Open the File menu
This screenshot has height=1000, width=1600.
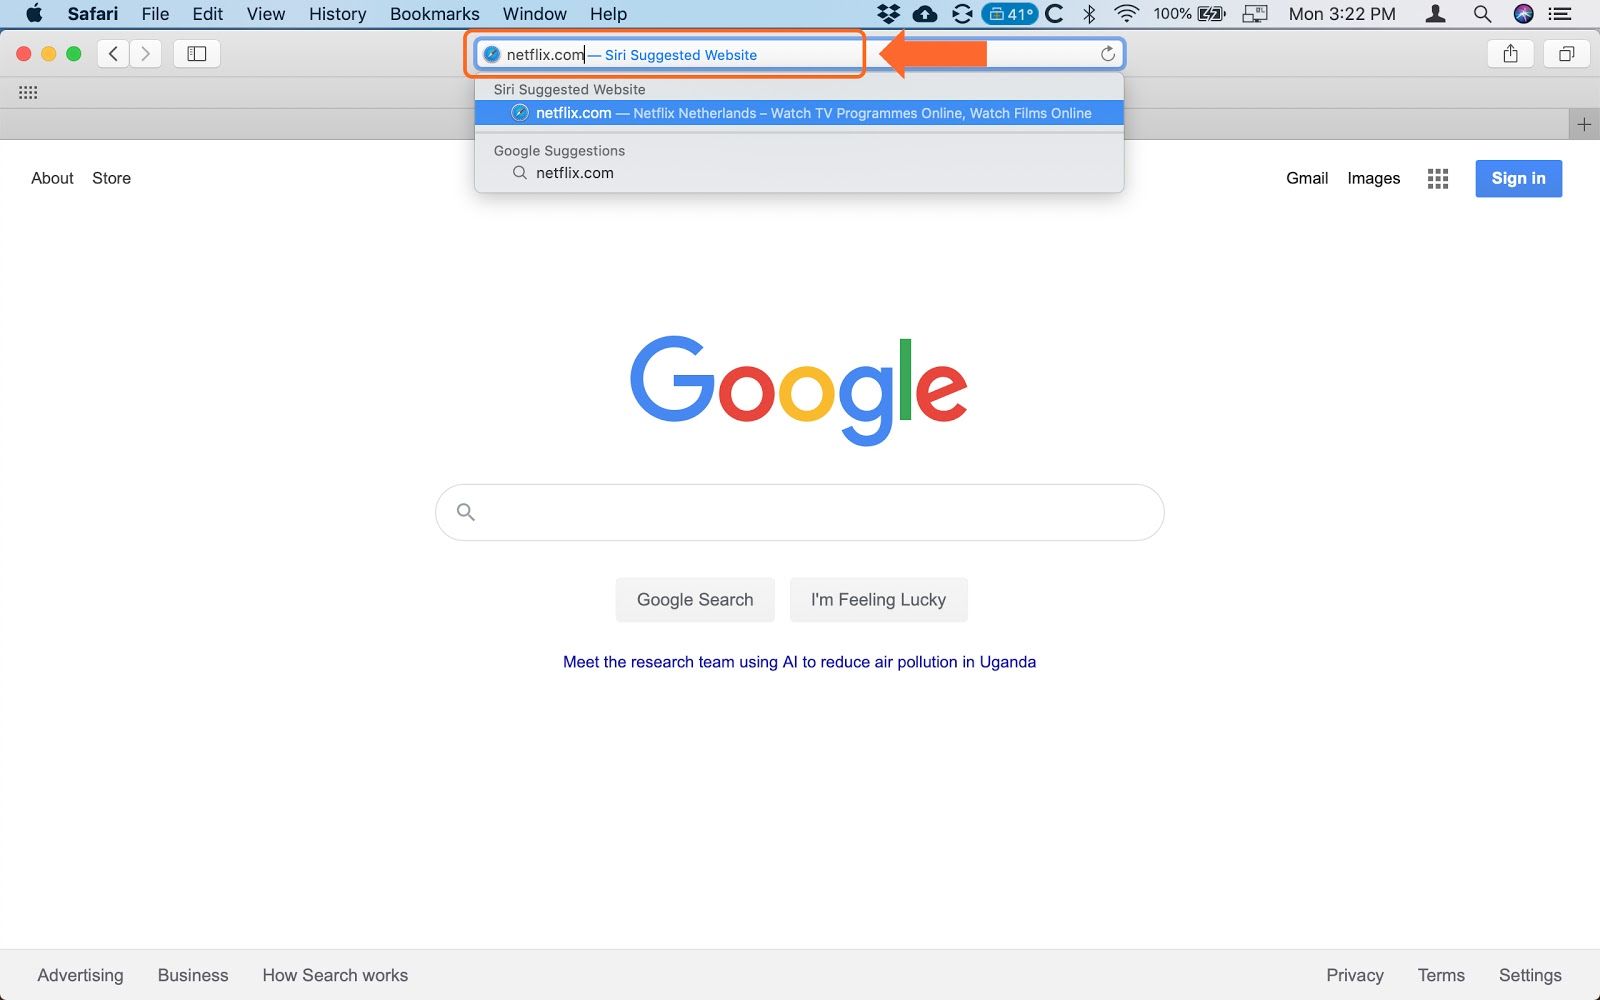click(155, 14)
